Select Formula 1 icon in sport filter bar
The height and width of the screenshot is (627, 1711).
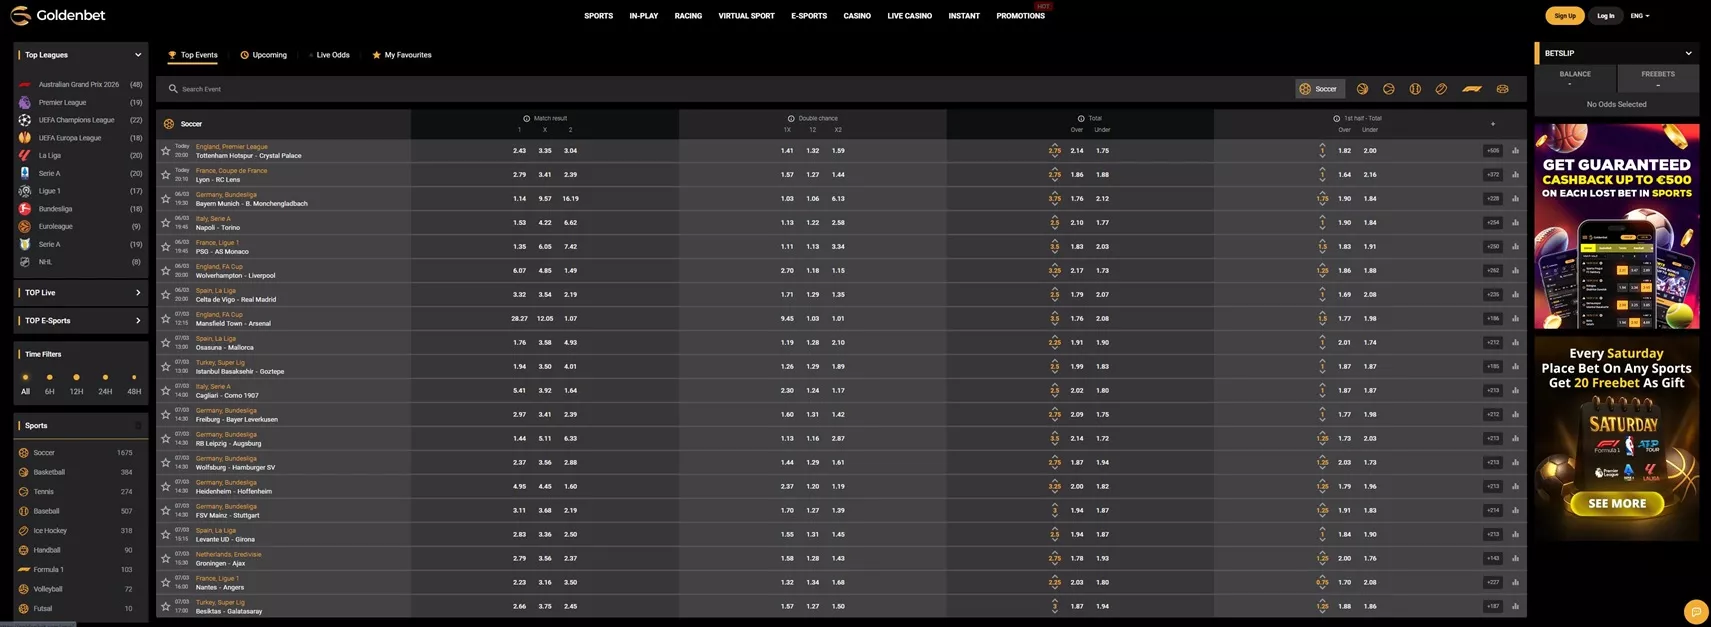[1472, 89]
